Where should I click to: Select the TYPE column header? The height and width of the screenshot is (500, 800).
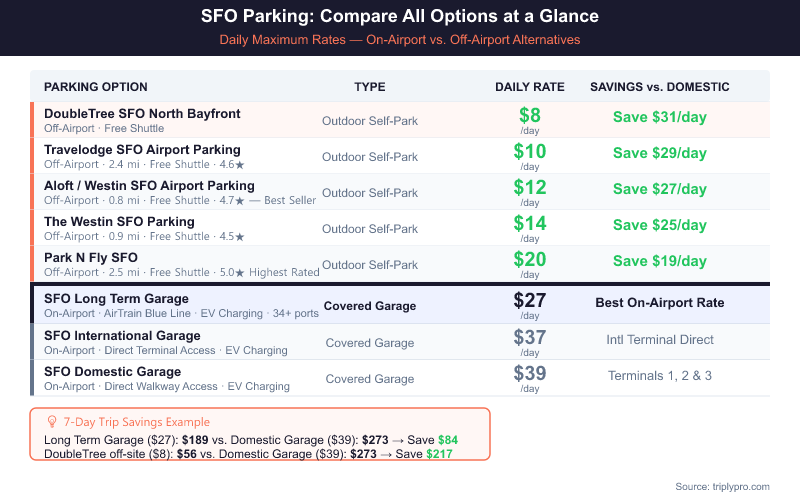pyautogui.click(x=370, y=87)
